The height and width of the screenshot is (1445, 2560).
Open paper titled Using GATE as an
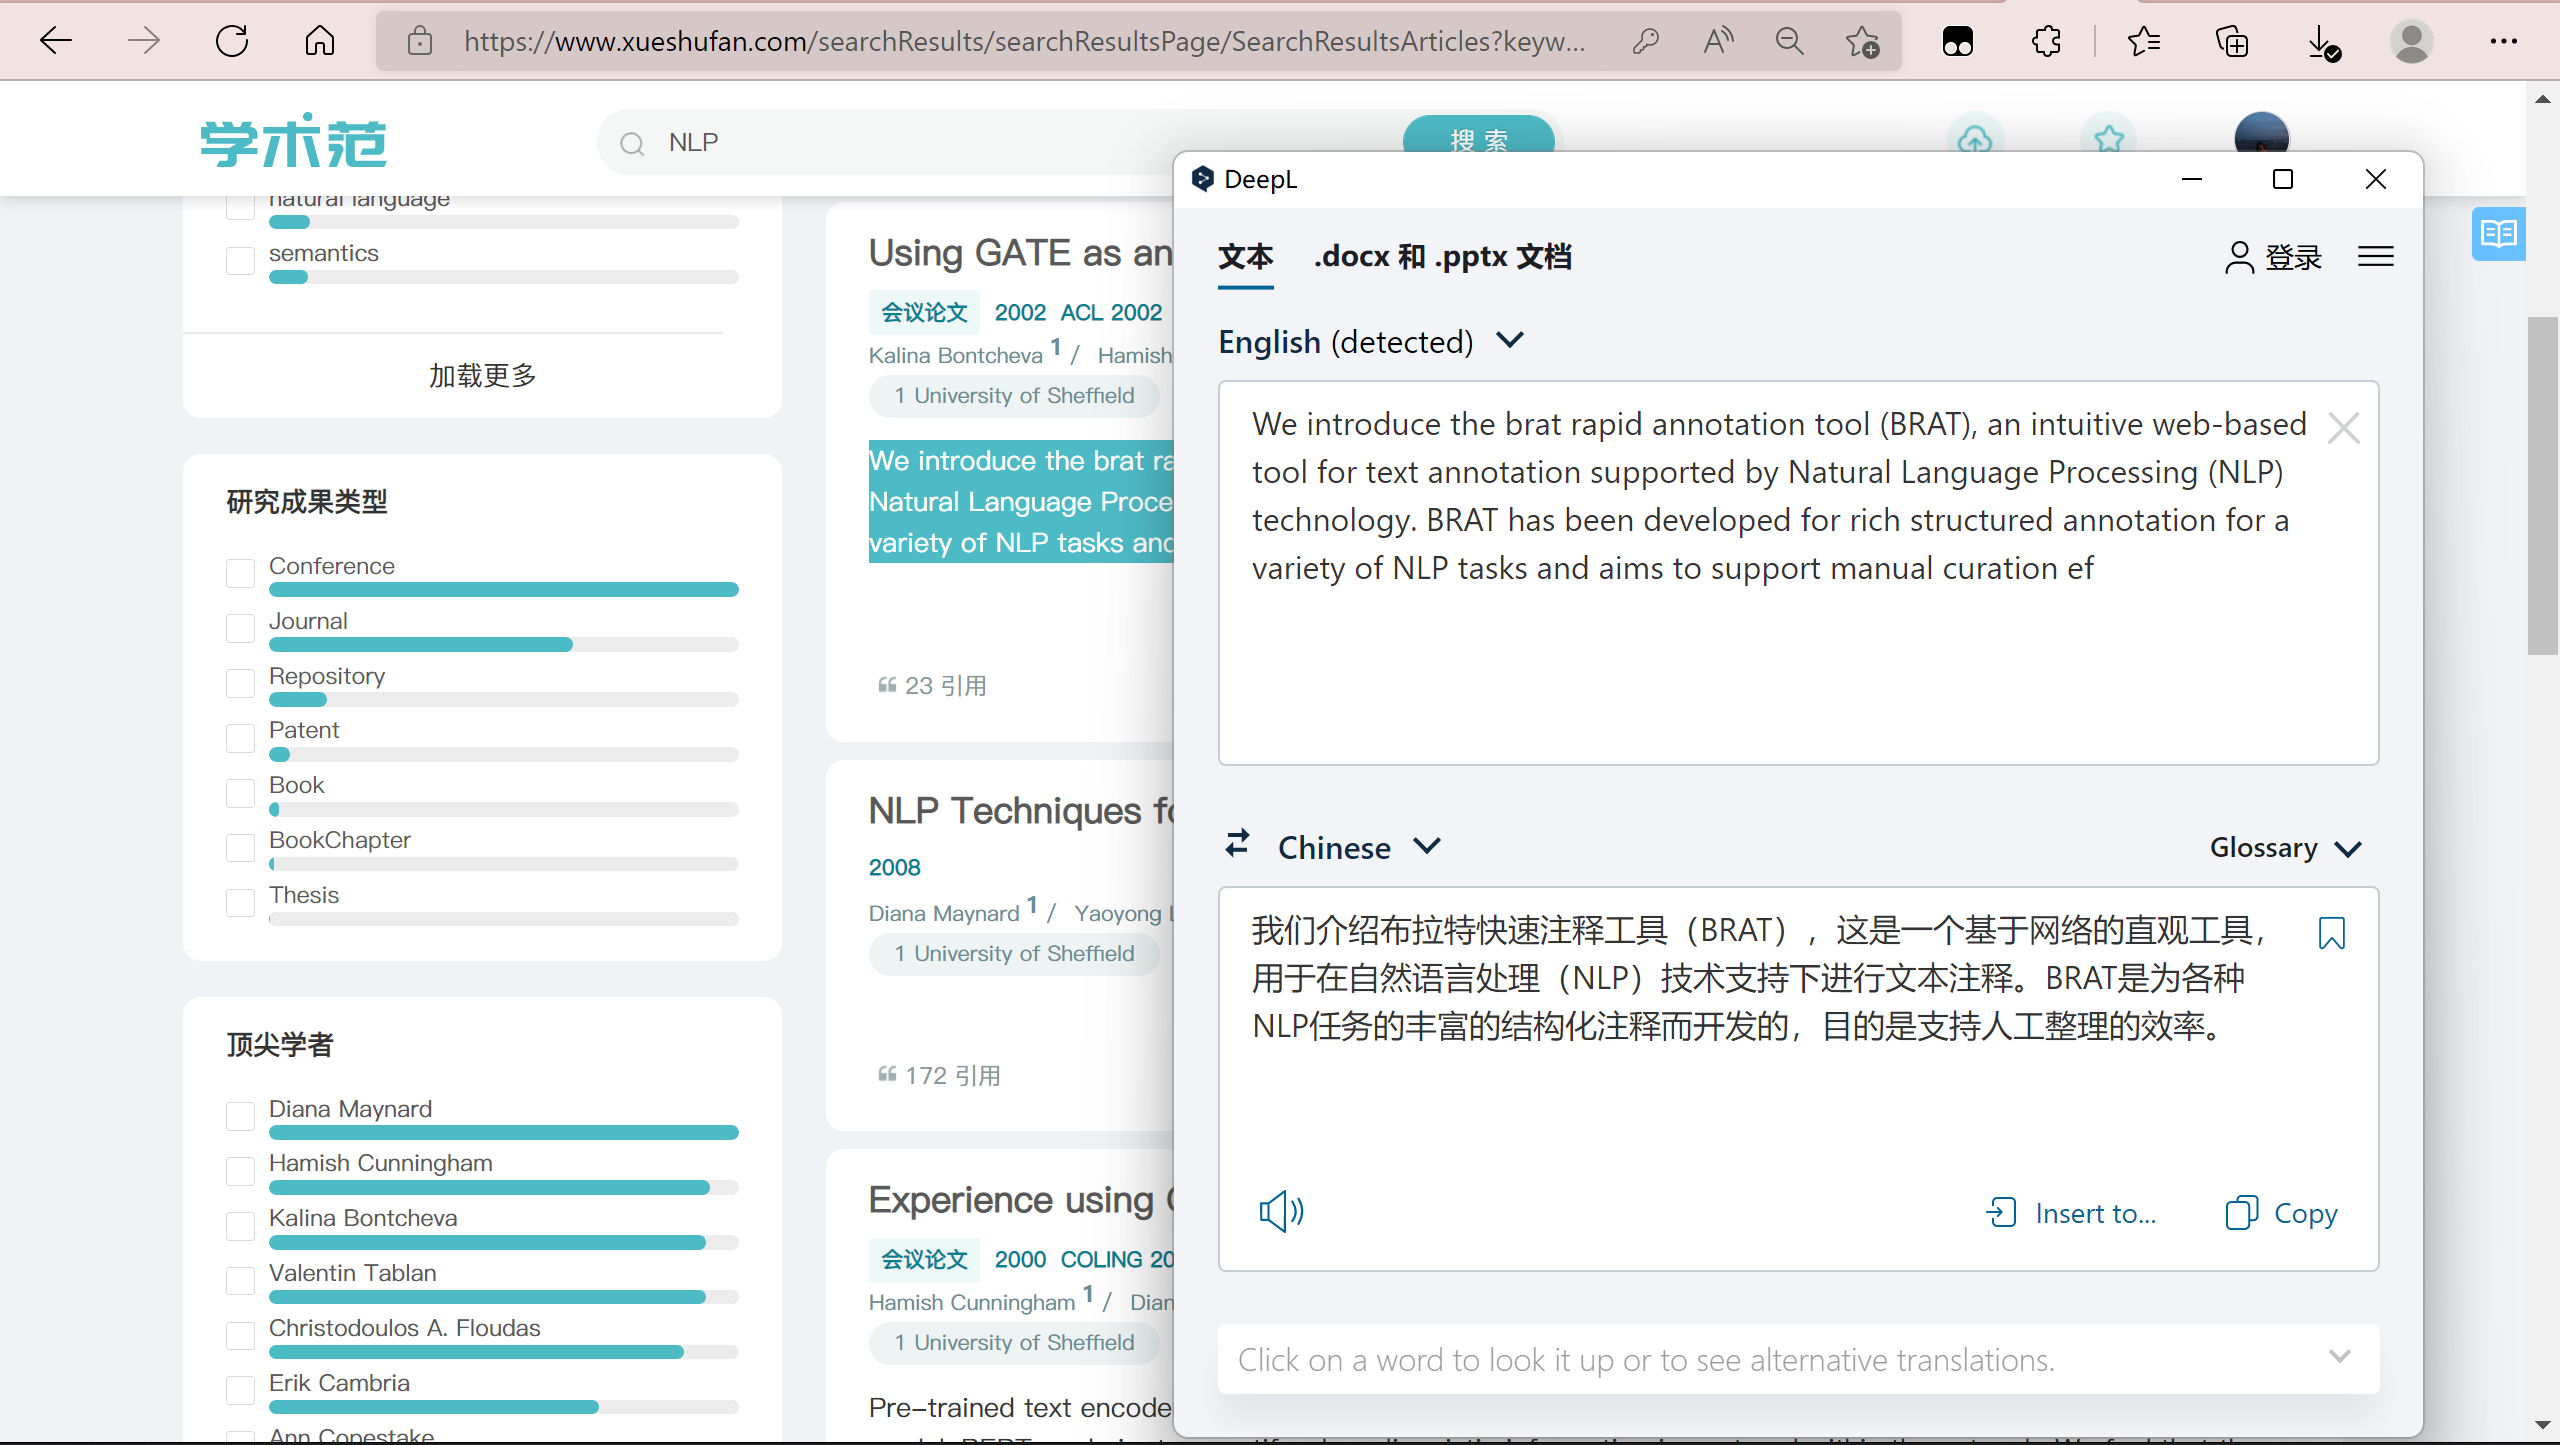tap(1020, 253)
